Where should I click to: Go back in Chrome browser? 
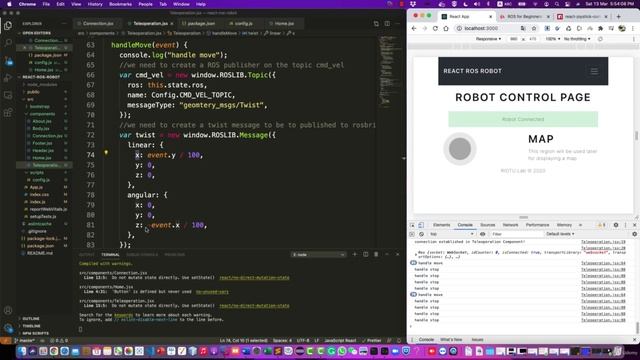(x=414, y=29)
